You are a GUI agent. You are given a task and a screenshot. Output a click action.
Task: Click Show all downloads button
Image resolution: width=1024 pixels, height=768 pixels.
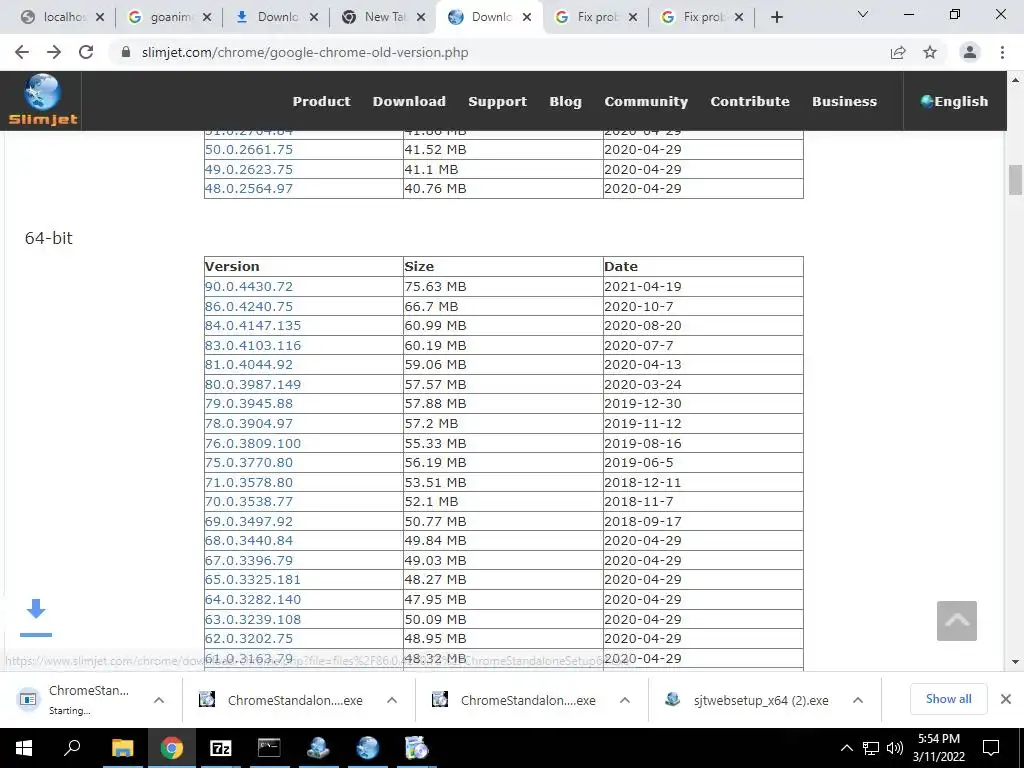[x=948, y=699]
